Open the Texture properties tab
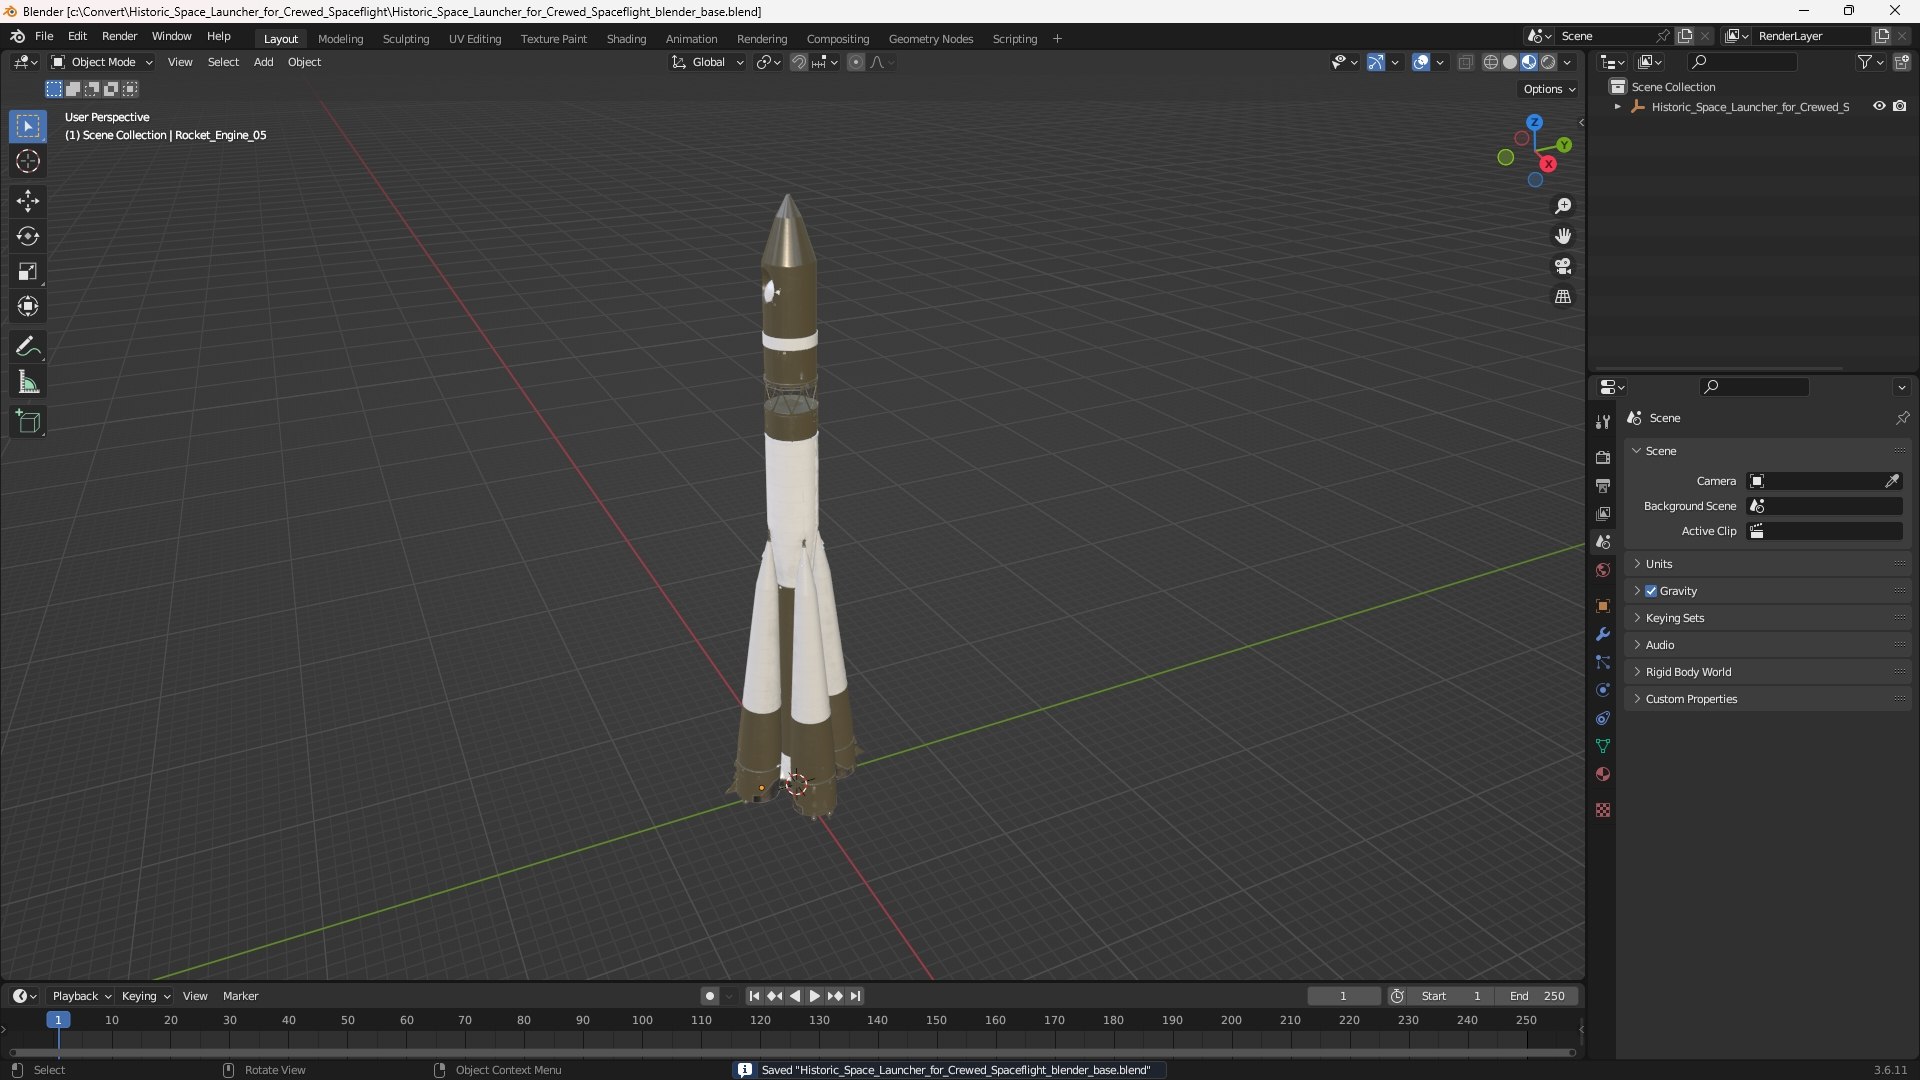The image size is (1920, 1080). click(x=1603, y=810)
